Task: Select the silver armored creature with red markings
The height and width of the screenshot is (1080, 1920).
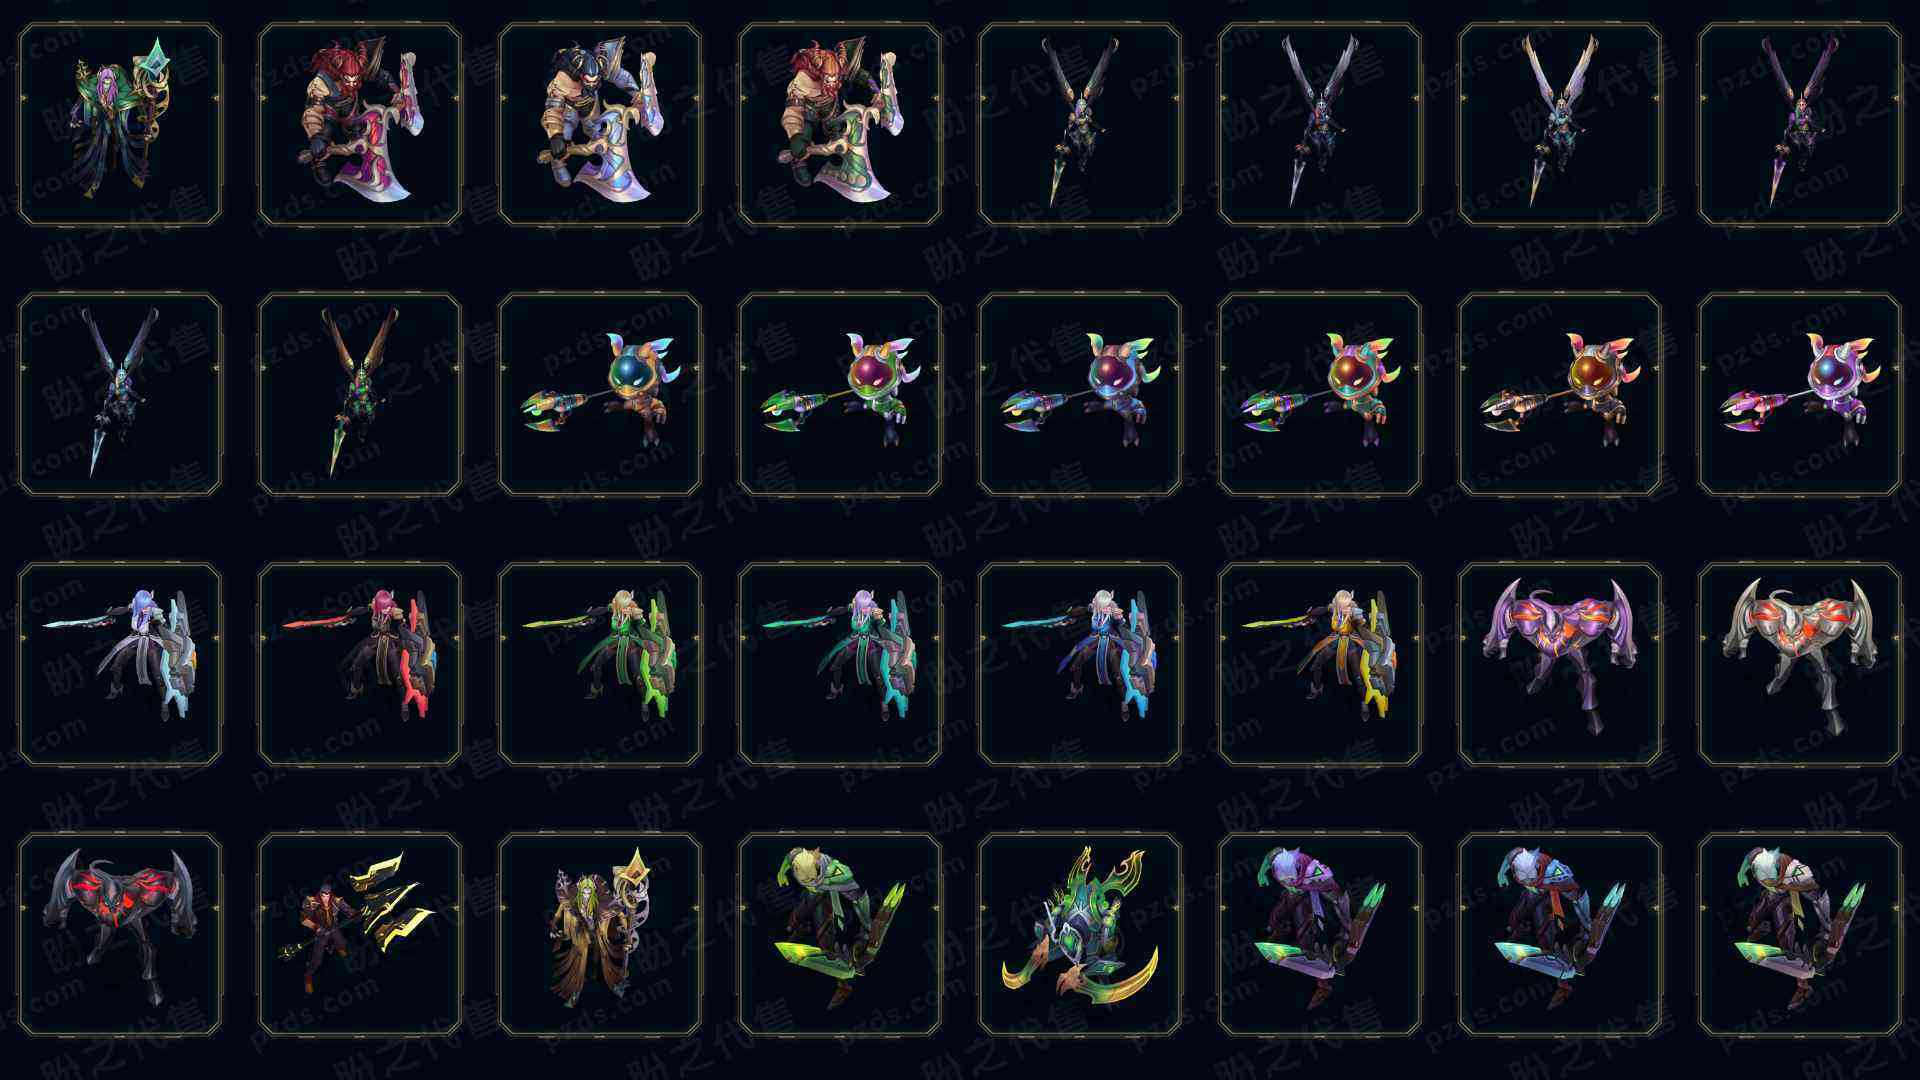Action: click(1800, 664)
